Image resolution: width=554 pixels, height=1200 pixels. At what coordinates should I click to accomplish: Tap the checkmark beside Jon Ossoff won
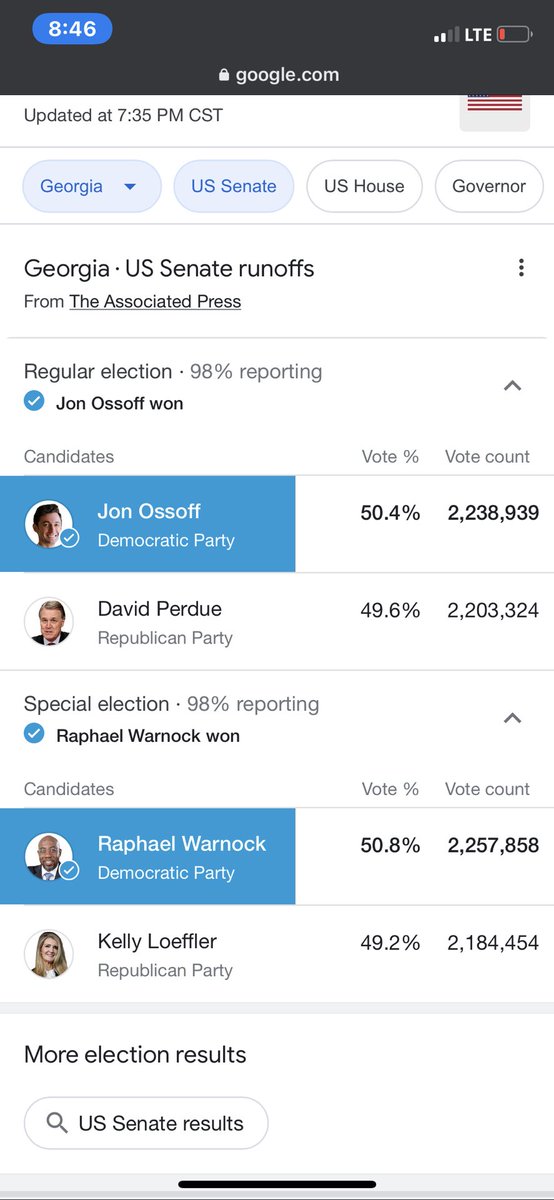pos(34,402)
